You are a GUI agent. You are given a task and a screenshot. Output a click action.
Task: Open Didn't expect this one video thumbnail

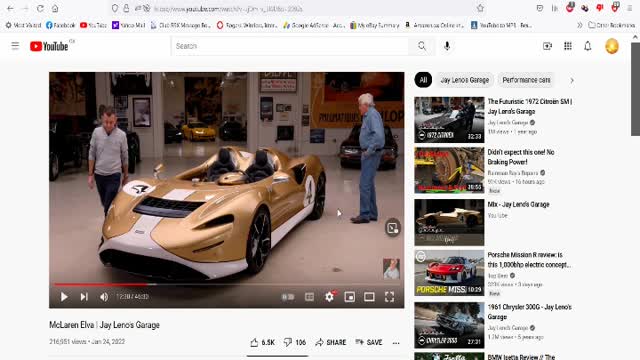(x=449, y=170)
